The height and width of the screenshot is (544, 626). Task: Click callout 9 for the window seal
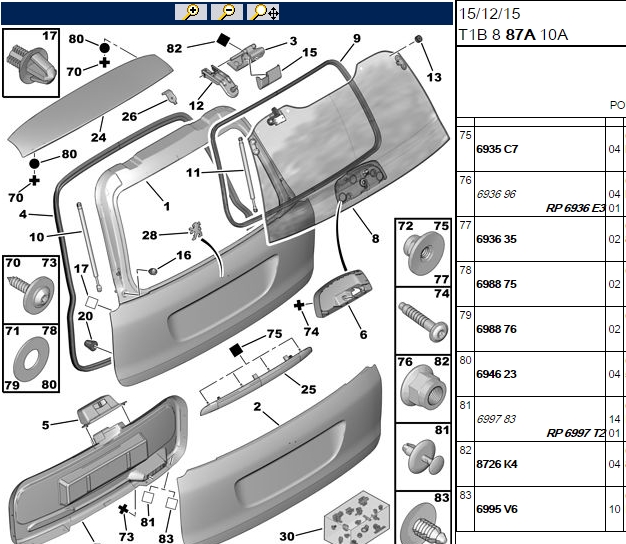357,38
